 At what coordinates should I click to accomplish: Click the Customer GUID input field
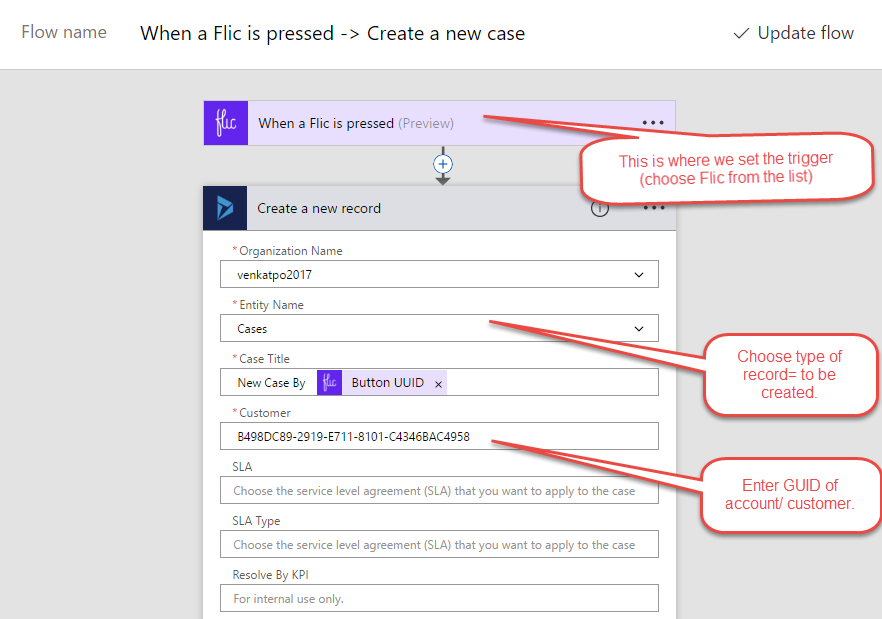pyautogui.click(x=439, y=436)
